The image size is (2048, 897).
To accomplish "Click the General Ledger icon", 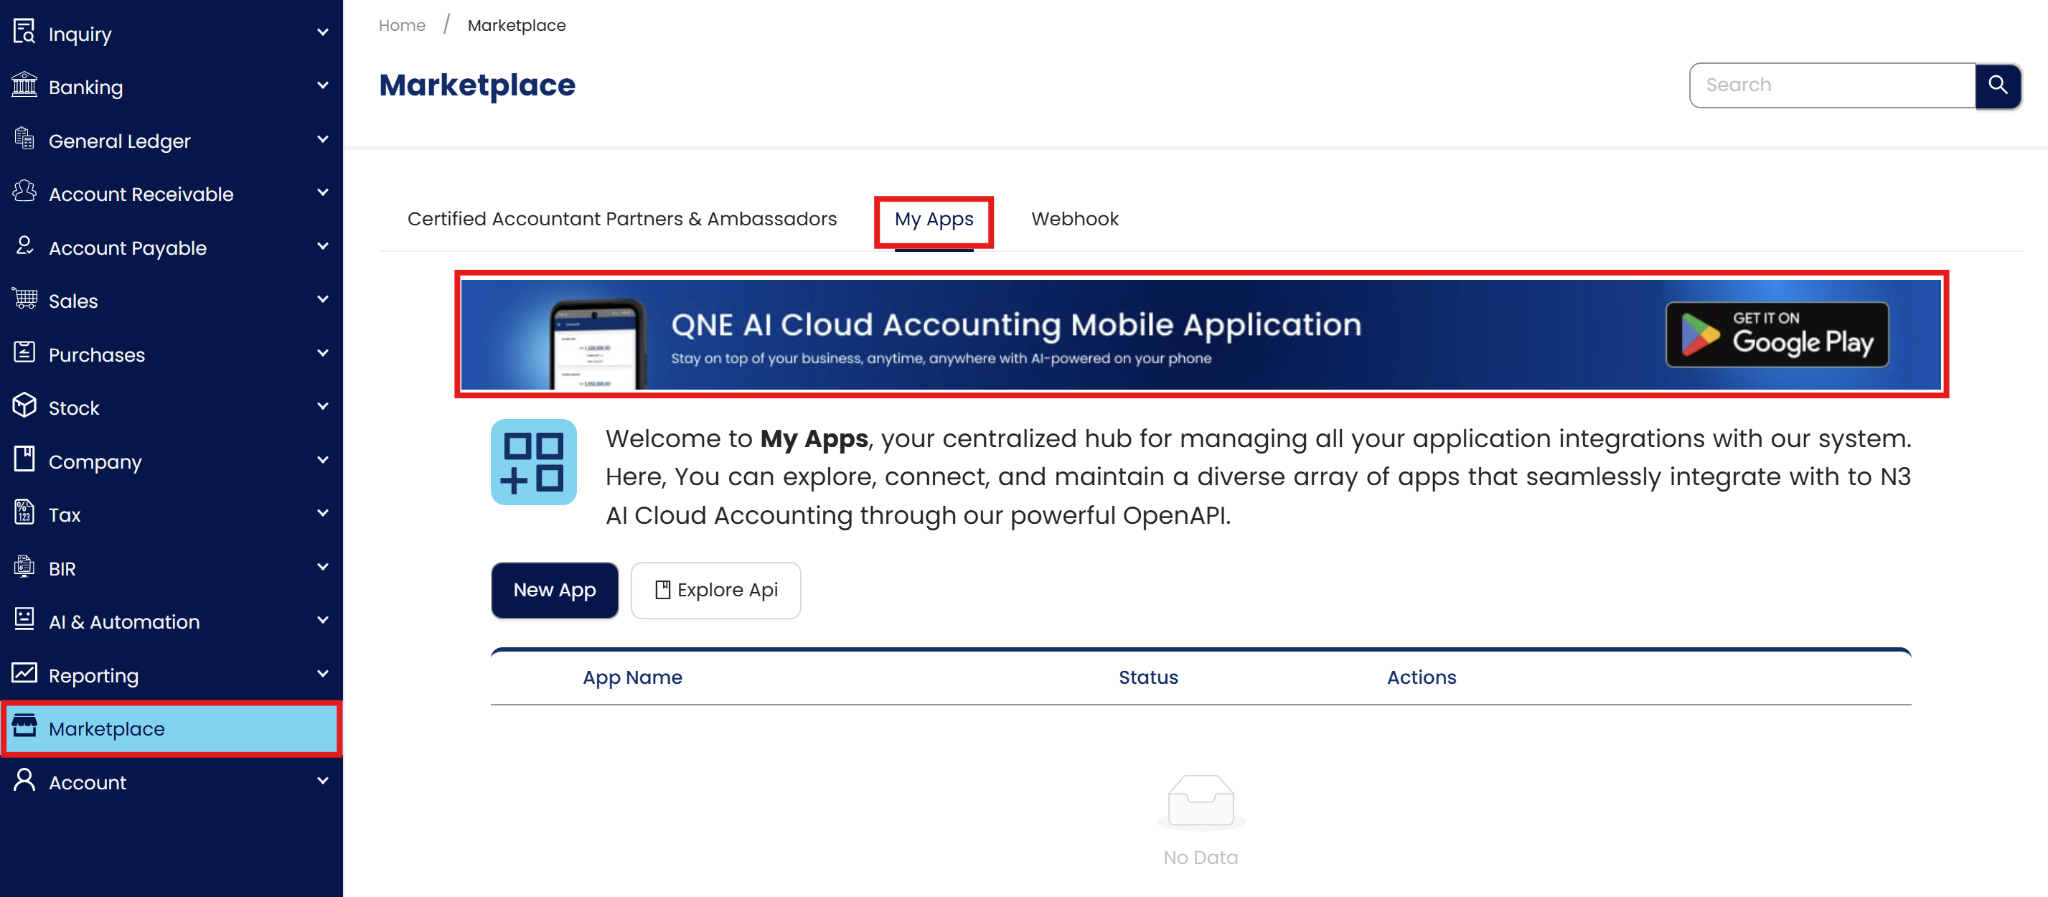I will pos(24,139).
